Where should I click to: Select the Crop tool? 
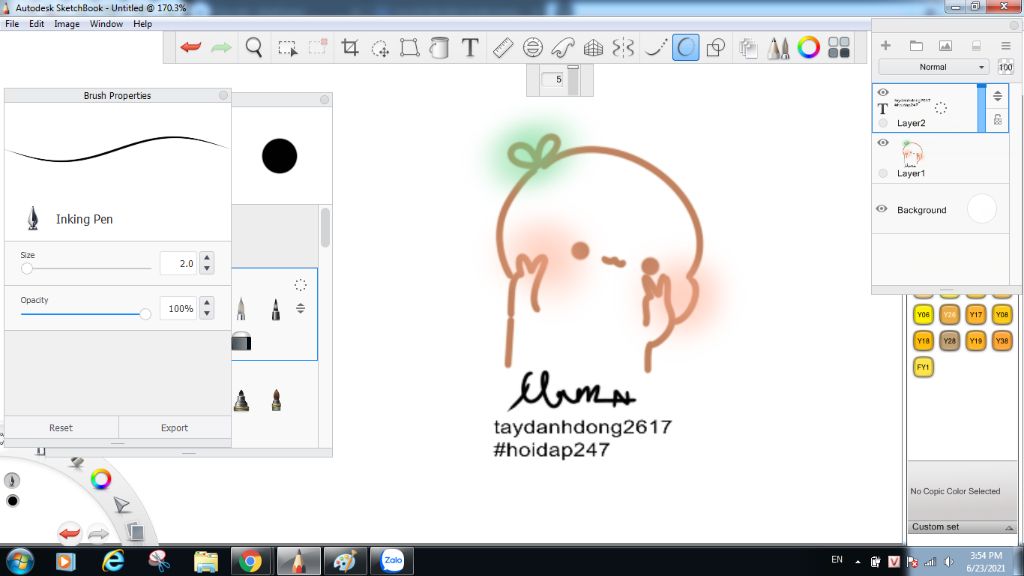tap(350, 47)
